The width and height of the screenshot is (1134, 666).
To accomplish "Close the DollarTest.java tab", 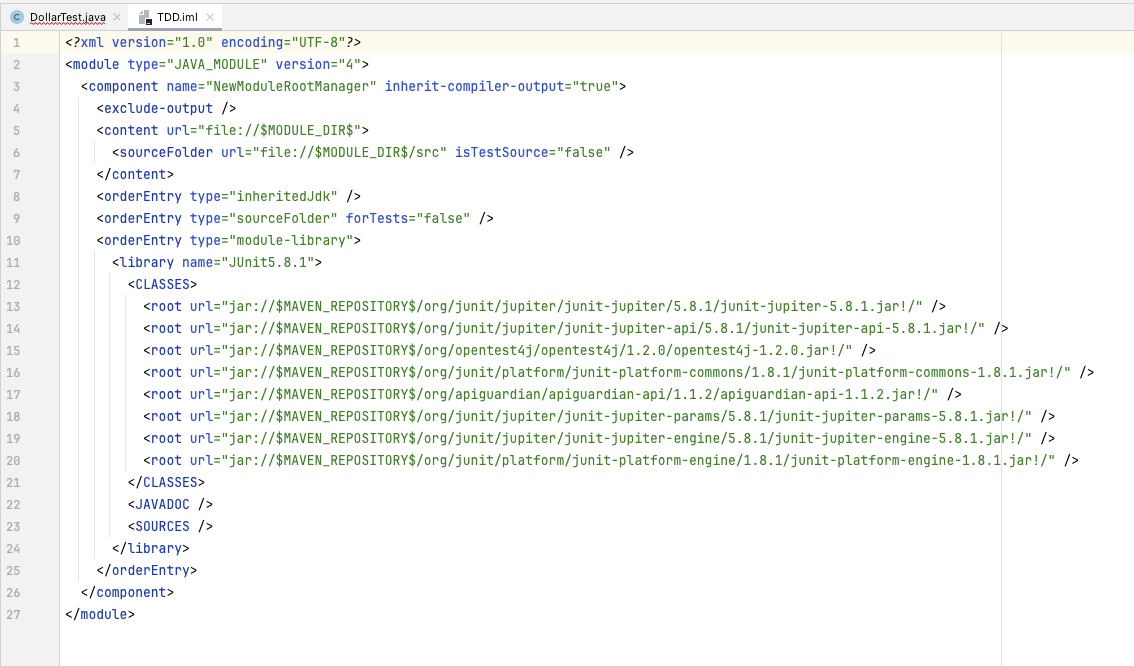I will (117, 17).
